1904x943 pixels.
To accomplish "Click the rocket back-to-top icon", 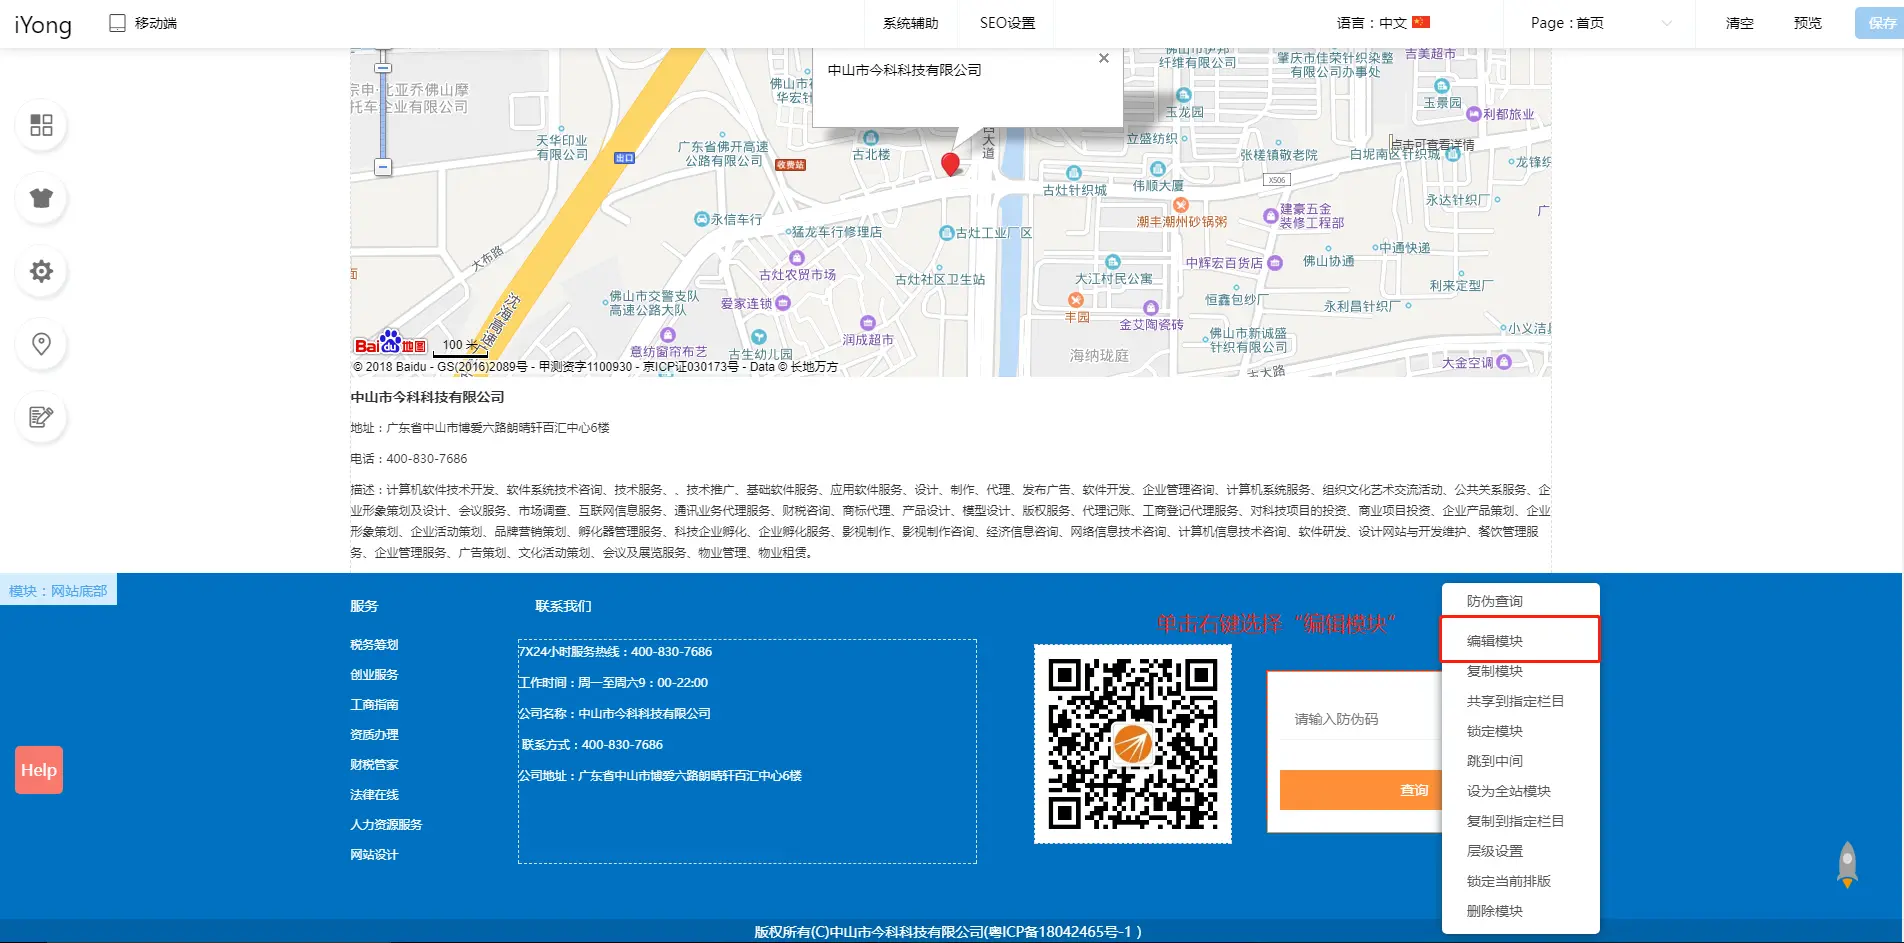I will [1847, 865].
